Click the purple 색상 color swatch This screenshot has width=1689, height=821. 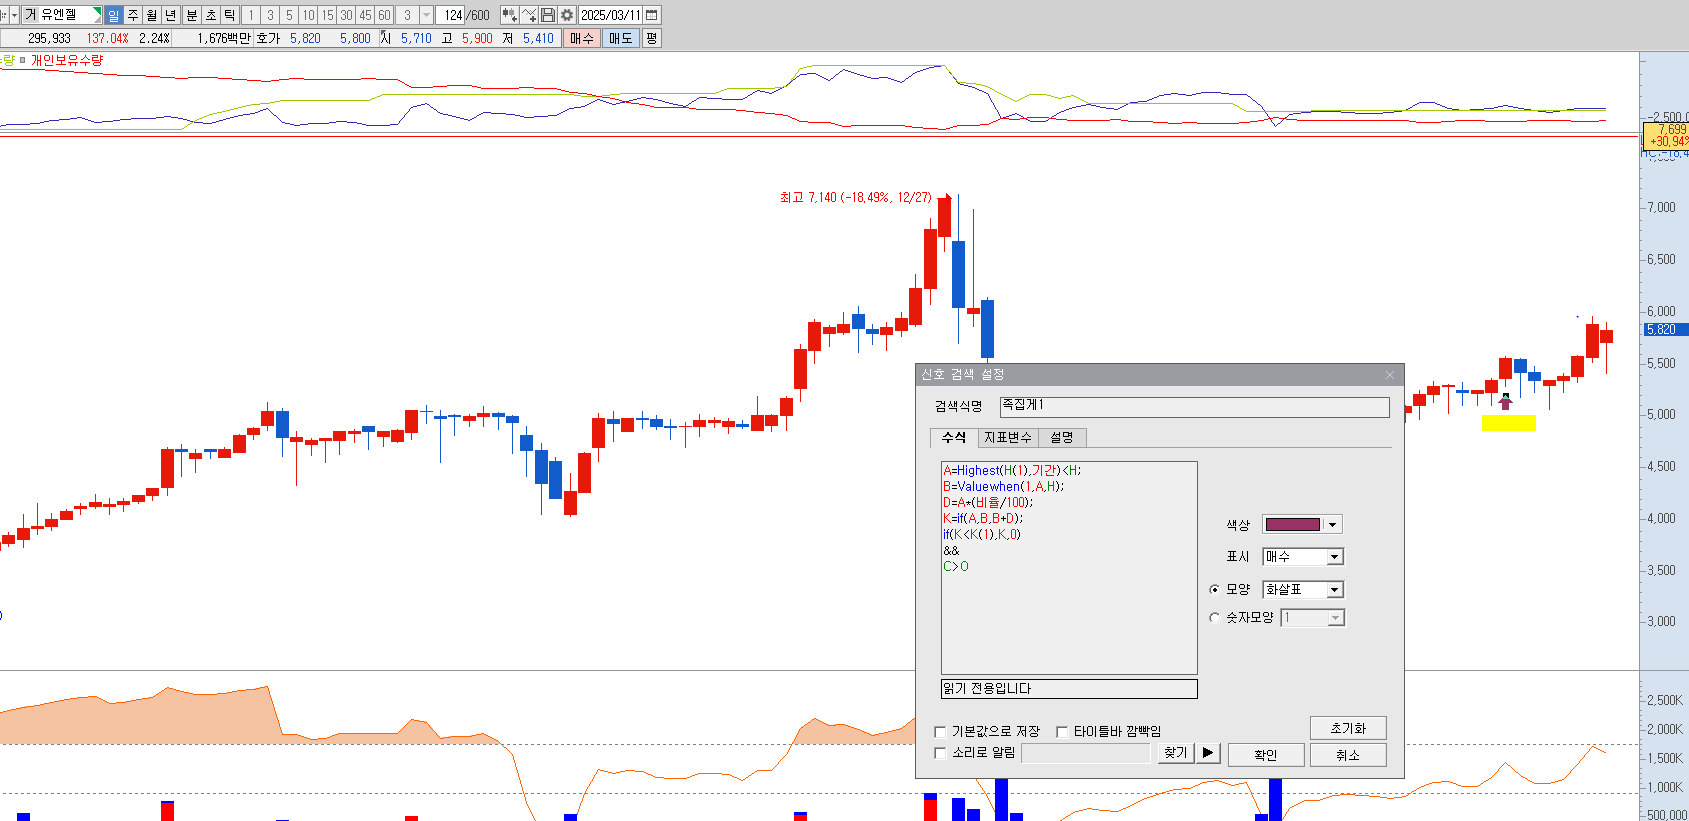click(x=1292, y=525)
